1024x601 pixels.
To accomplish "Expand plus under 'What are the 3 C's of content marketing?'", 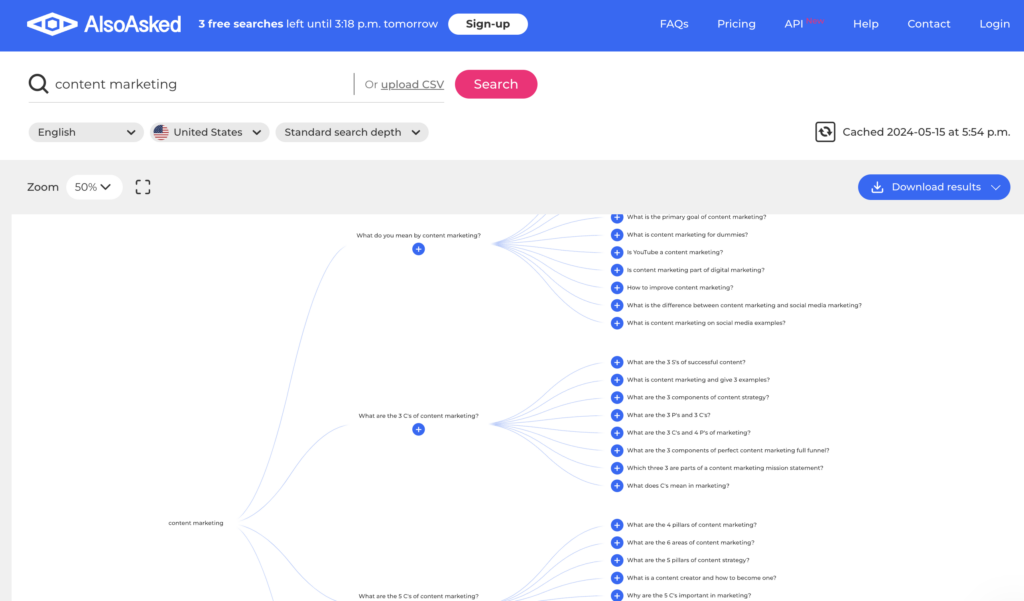I will click(418, 429).
